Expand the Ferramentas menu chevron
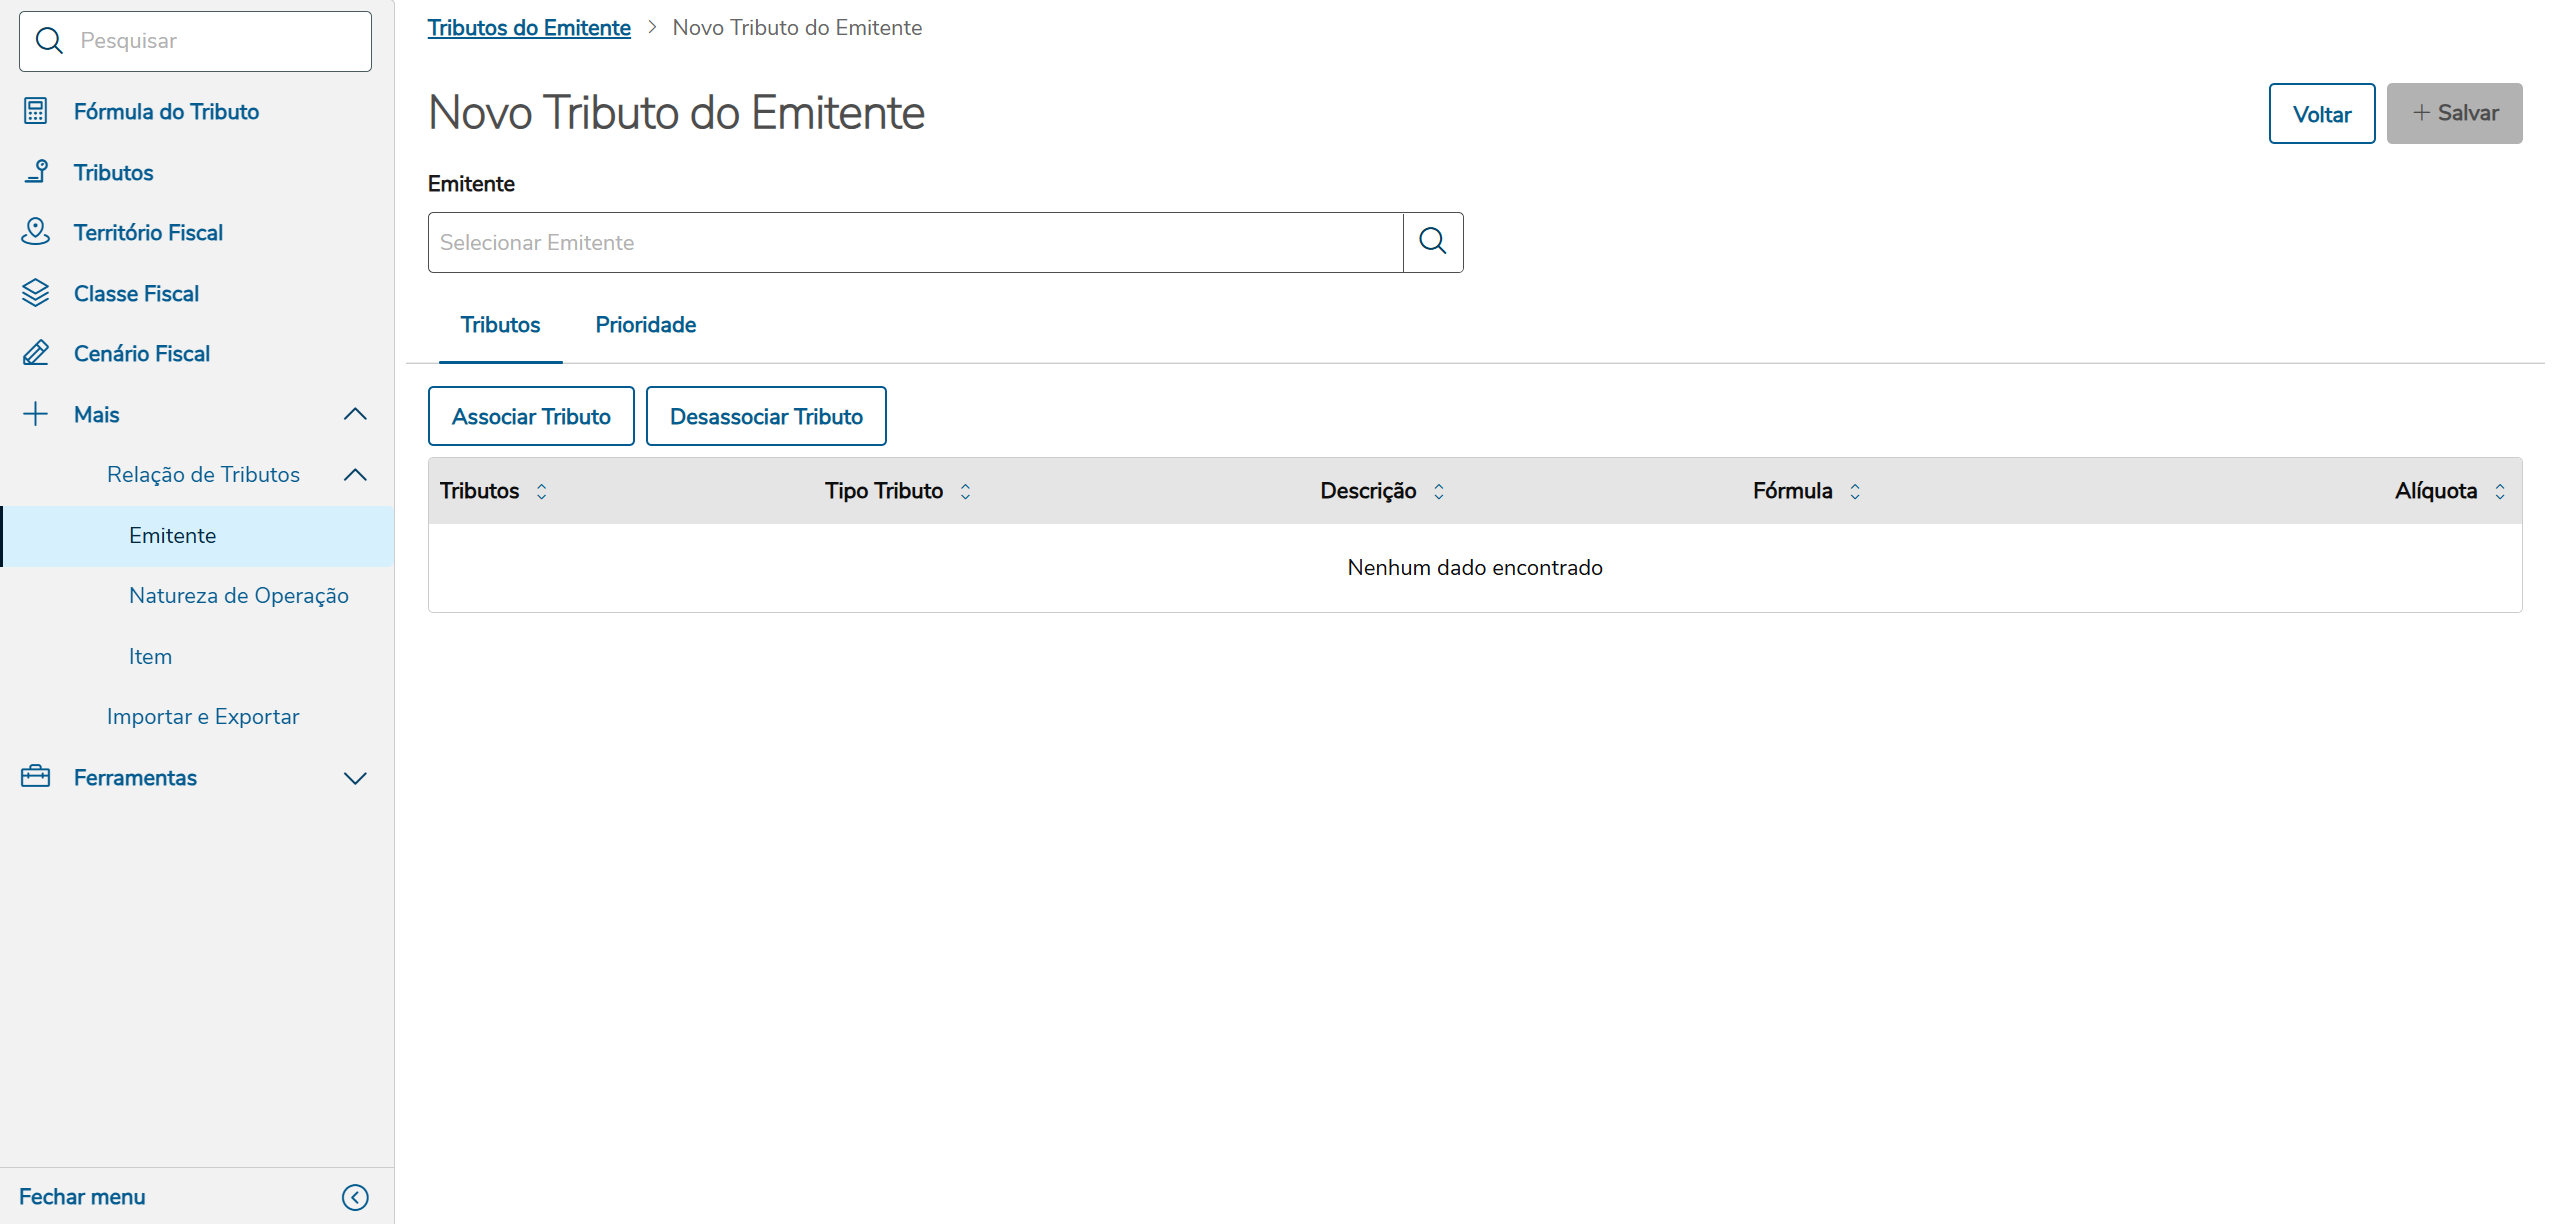The image size is (2555, 1224). (355, 778)
